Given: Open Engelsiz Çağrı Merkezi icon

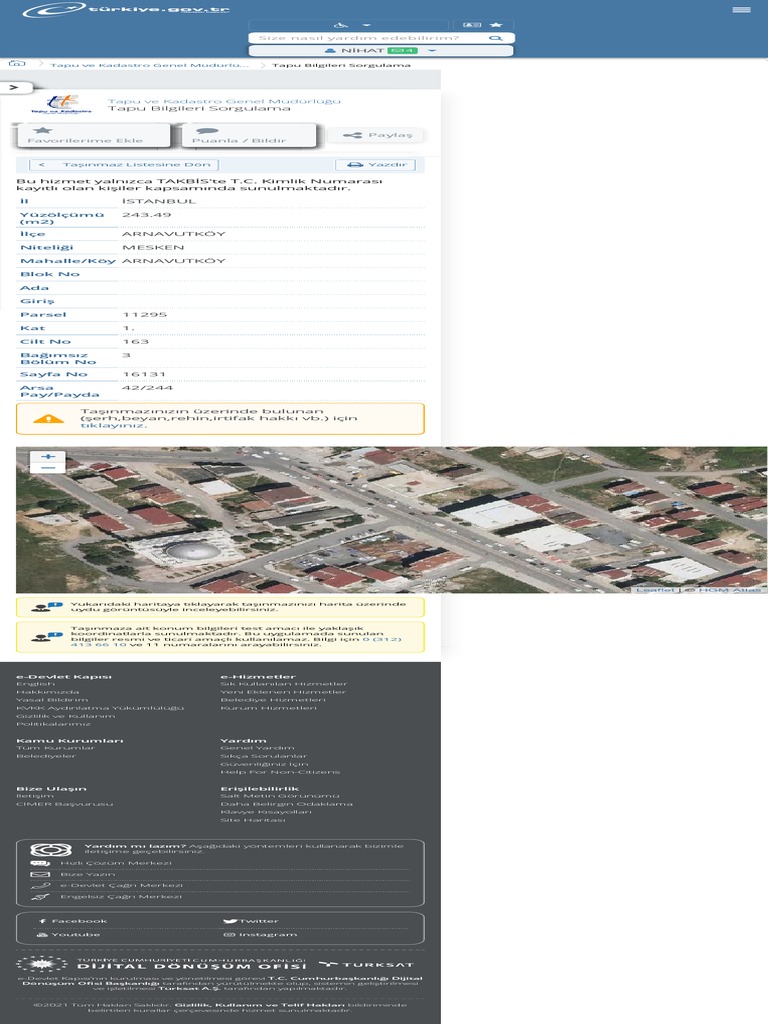Looking at the screenshot, I should click(x=40, y=897).
